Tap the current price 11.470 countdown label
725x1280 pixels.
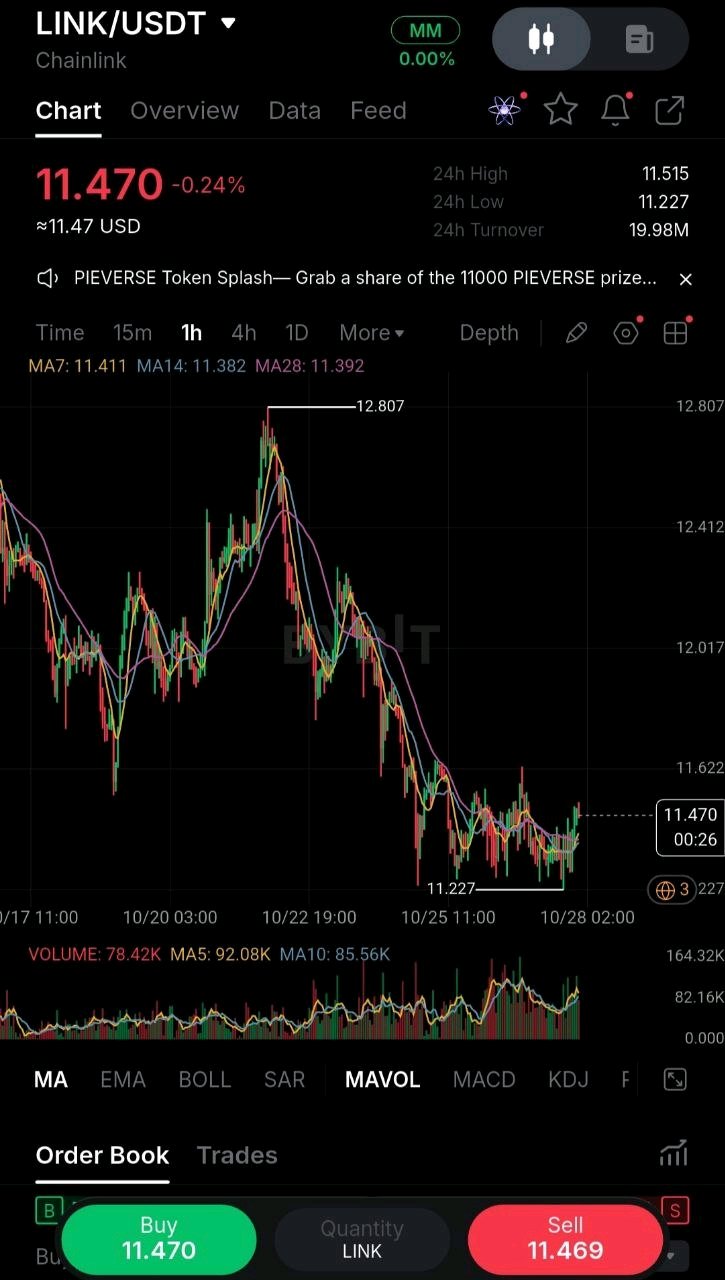[689, 828]
